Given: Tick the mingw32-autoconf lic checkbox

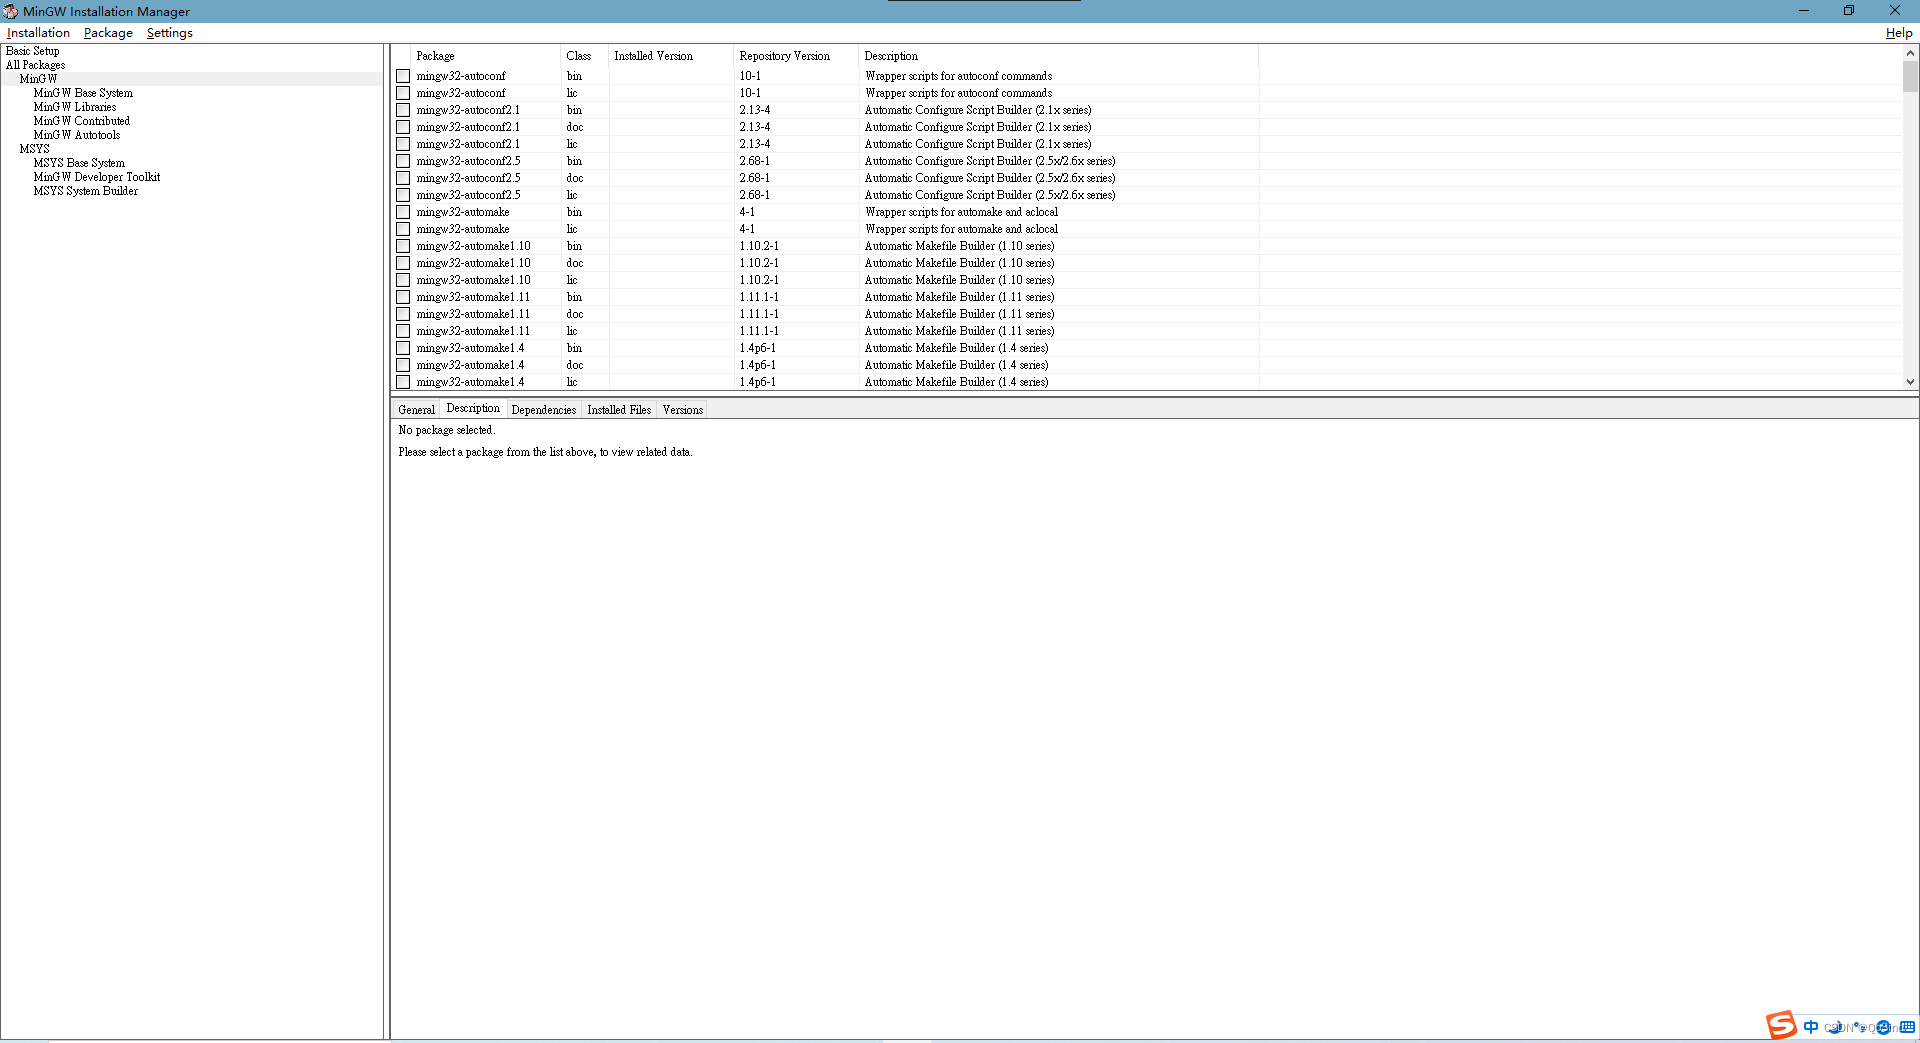Looking at the screenshot, I should click(403, 93).
